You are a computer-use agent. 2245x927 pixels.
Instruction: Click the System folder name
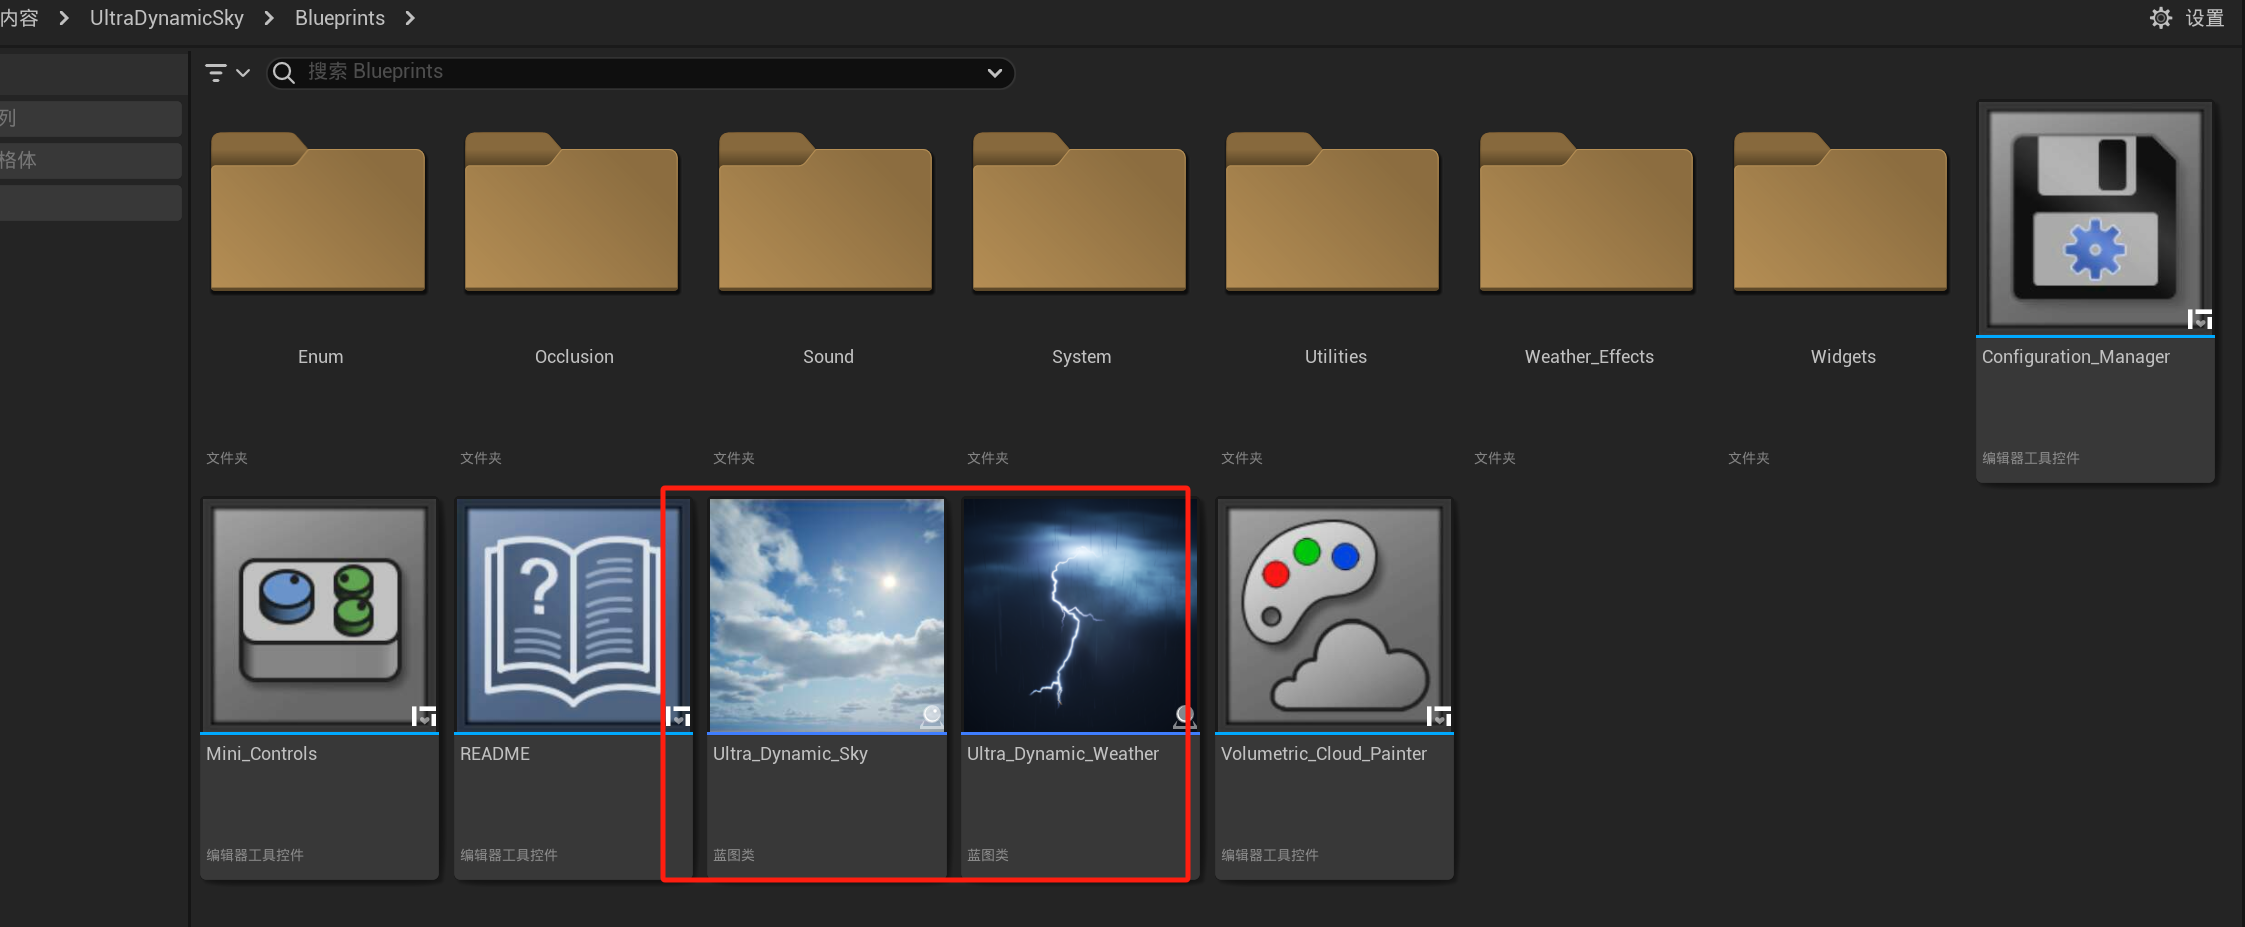tap(1081, 357)
